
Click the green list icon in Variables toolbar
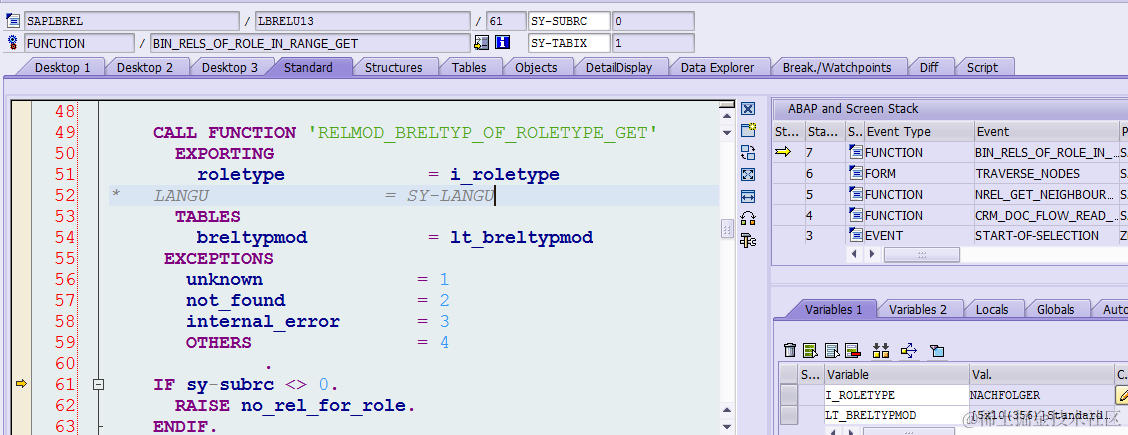point(811,350)
